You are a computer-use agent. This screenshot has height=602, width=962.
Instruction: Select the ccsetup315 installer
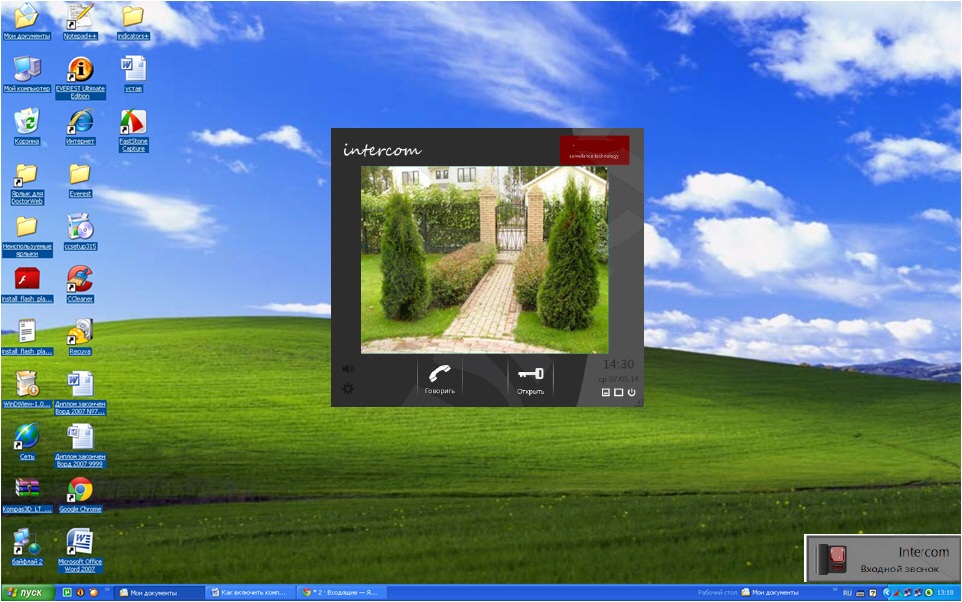pyautogui.click(x=80, y=231)
